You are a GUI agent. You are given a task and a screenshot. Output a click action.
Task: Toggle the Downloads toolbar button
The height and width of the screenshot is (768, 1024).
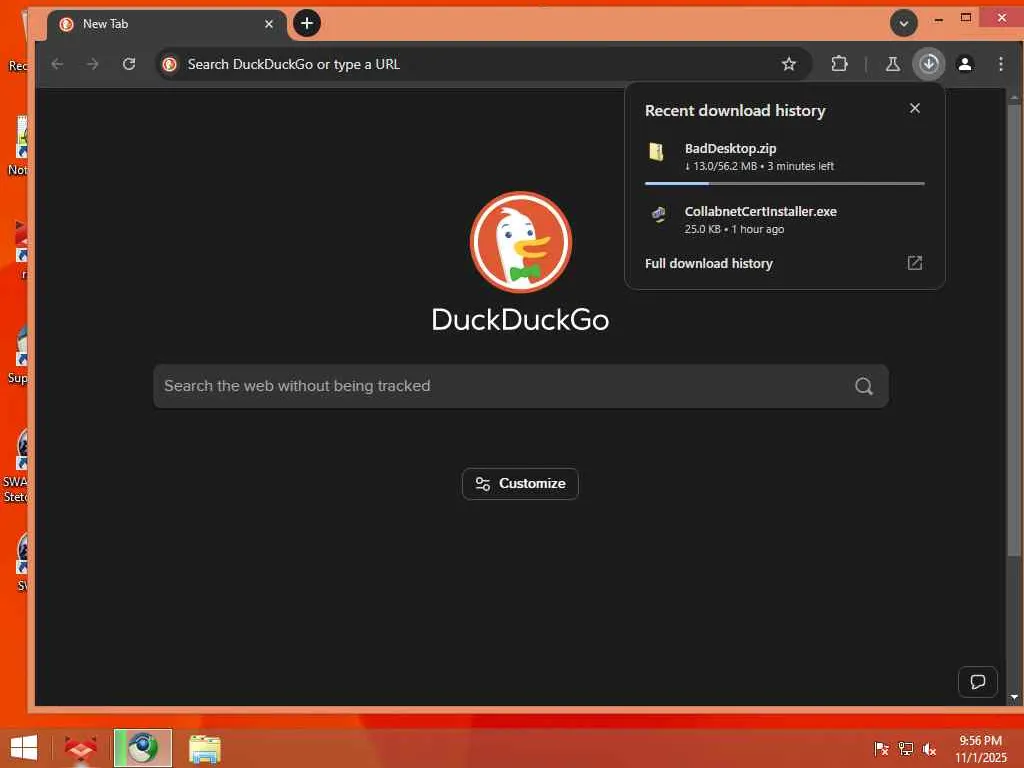(x=929, y=64)
